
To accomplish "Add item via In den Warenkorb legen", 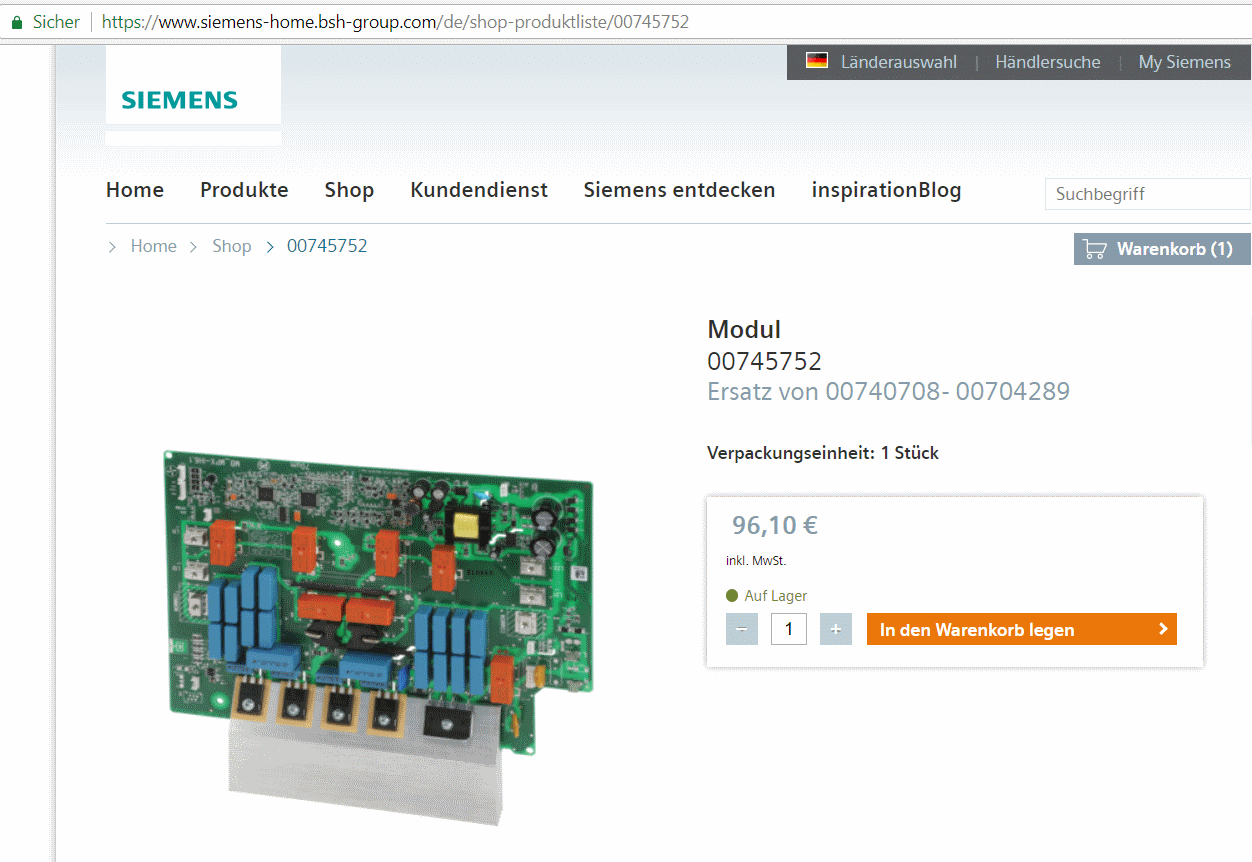I will coord(1021,629).
